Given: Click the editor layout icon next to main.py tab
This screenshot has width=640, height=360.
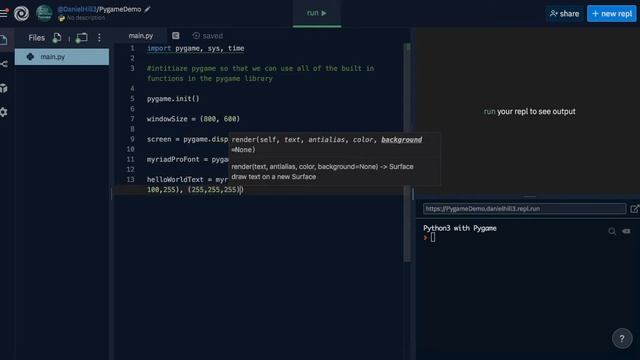Looking at the screenshot, I should click(176, 36).
